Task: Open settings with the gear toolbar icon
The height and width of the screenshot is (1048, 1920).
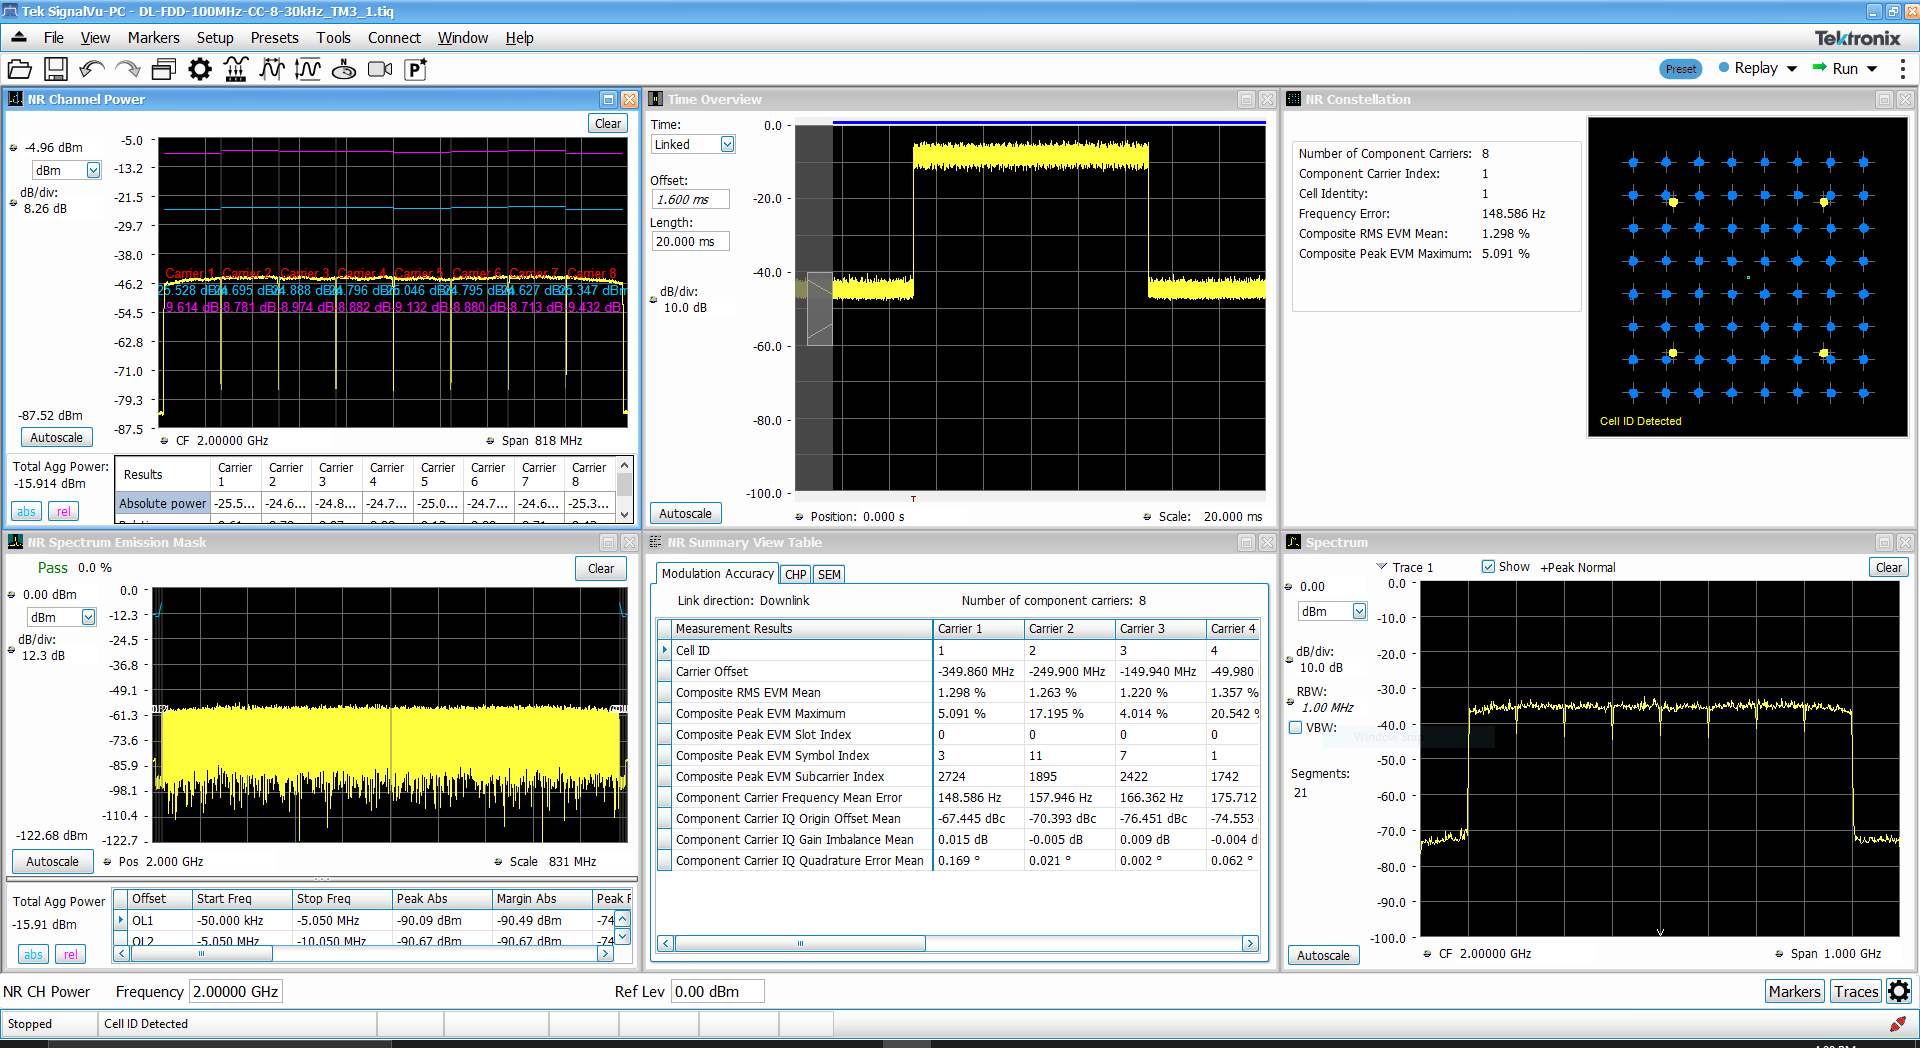Action: point(200,69)
